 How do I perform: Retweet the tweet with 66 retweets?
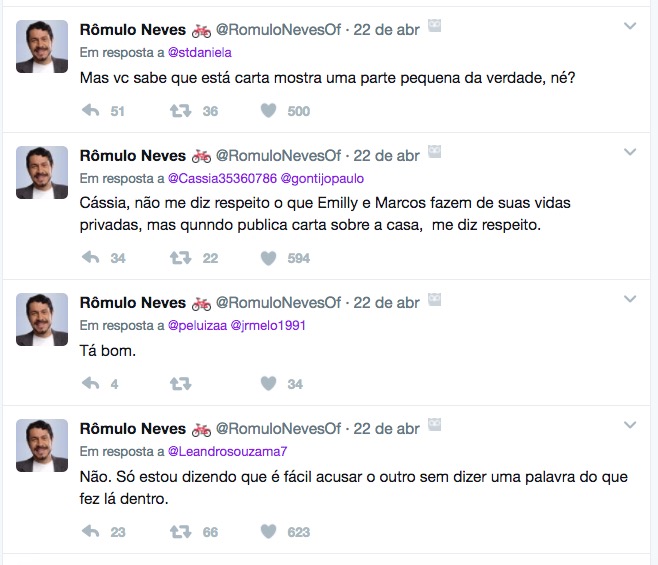click(180, 532)
